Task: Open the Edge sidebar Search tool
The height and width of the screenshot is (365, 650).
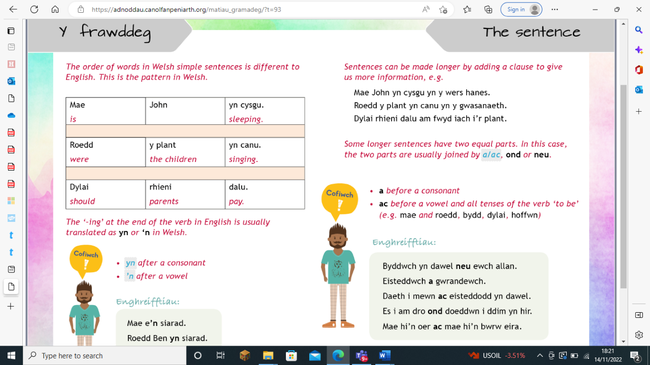Action: click(x=639, y=30)
